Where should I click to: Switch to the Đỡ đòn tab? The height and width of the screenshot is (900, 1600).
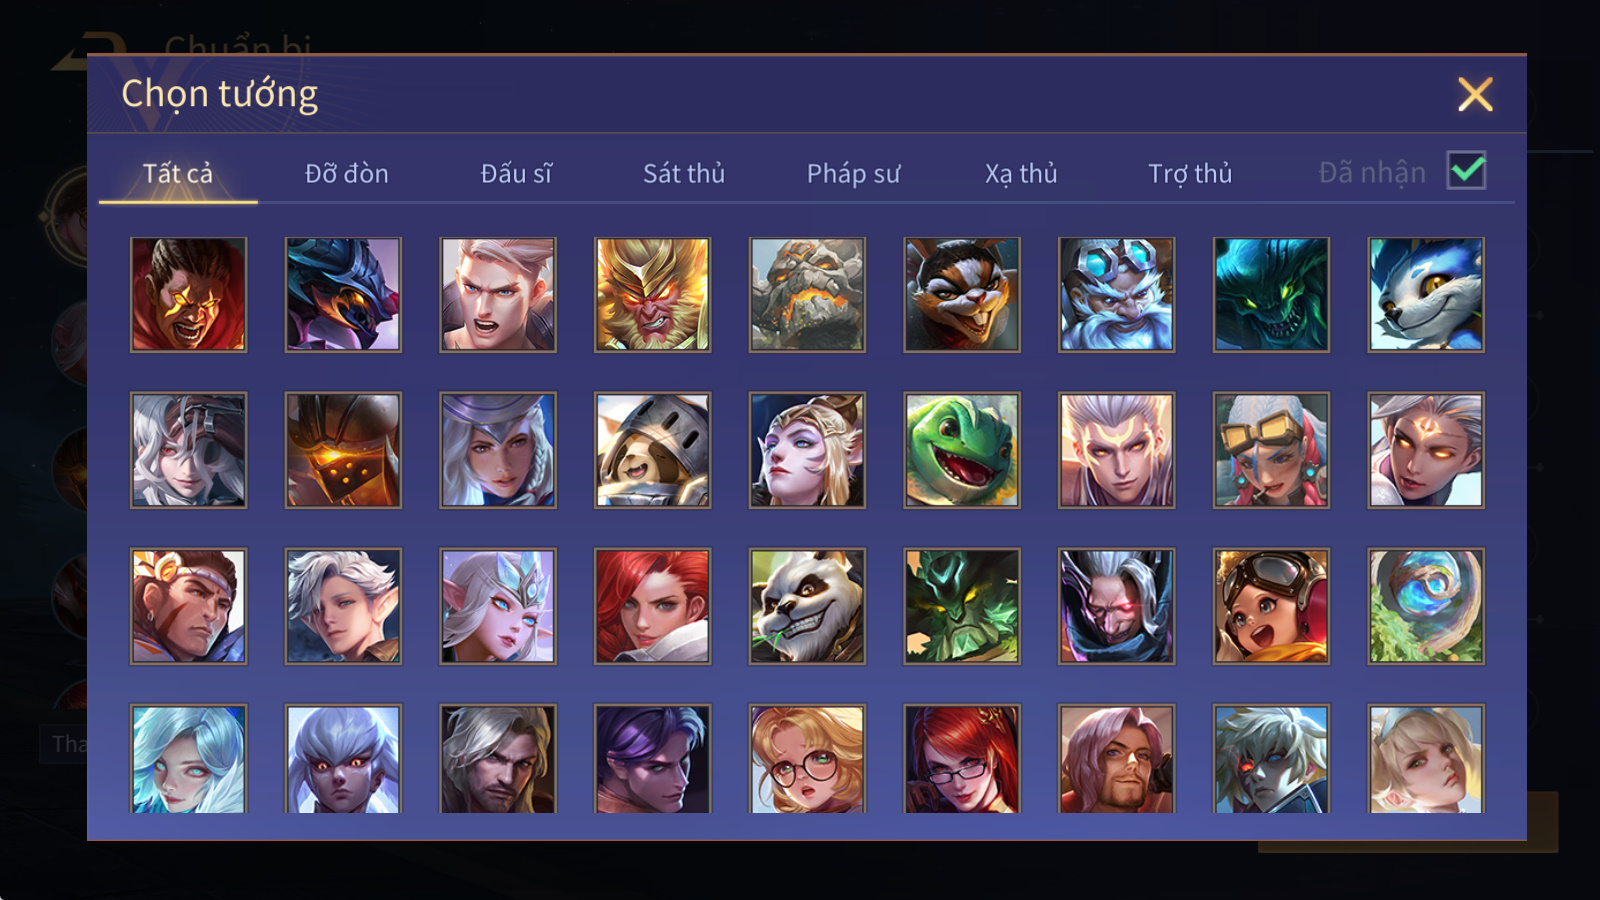(346, 174)
